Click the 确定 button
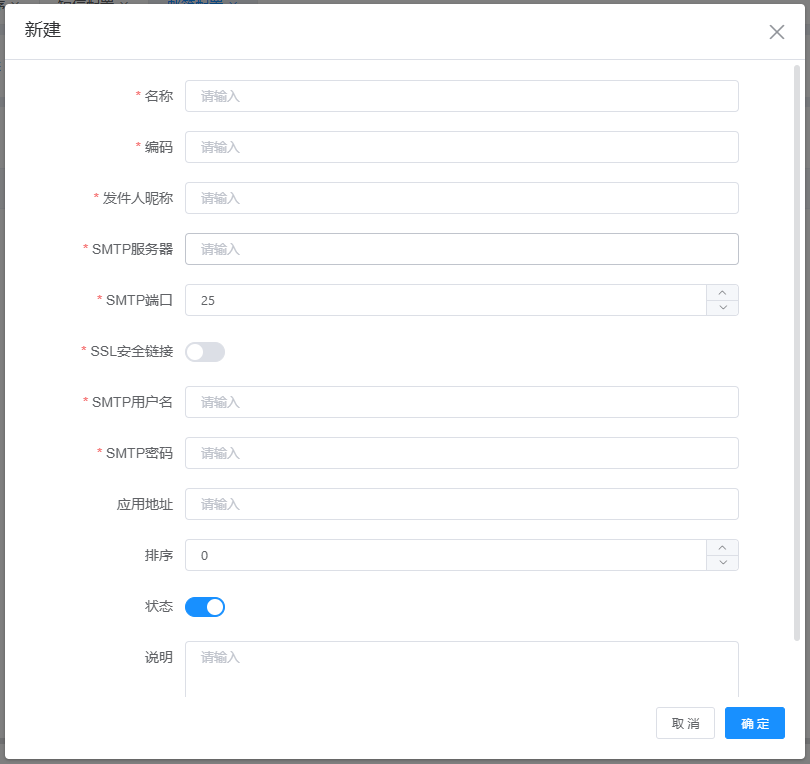This screenshot has height=764, width=810. pyautogui.click(x=754, y=723)
